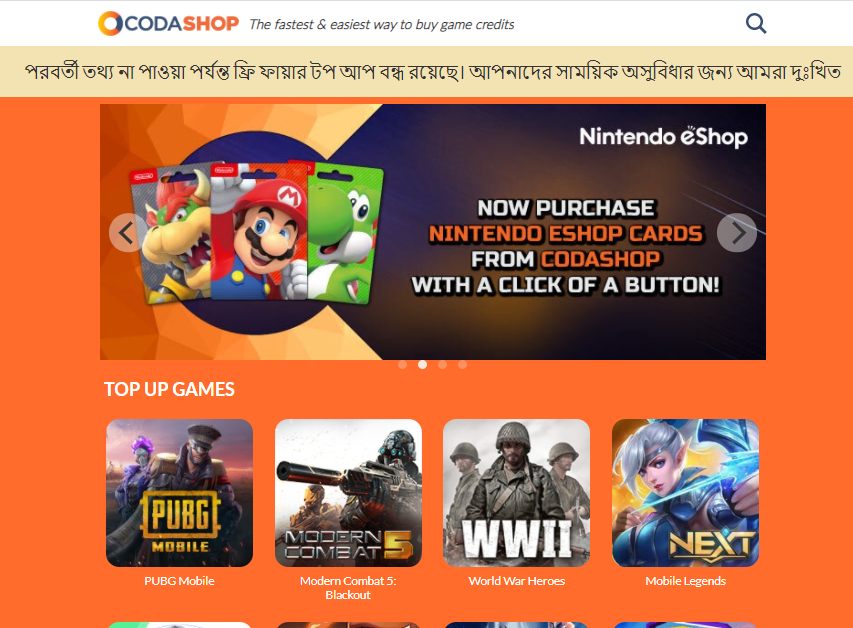Open Modern Combat 5 game icon
Screen dimensions: 853x628
[x=348, y=493]
